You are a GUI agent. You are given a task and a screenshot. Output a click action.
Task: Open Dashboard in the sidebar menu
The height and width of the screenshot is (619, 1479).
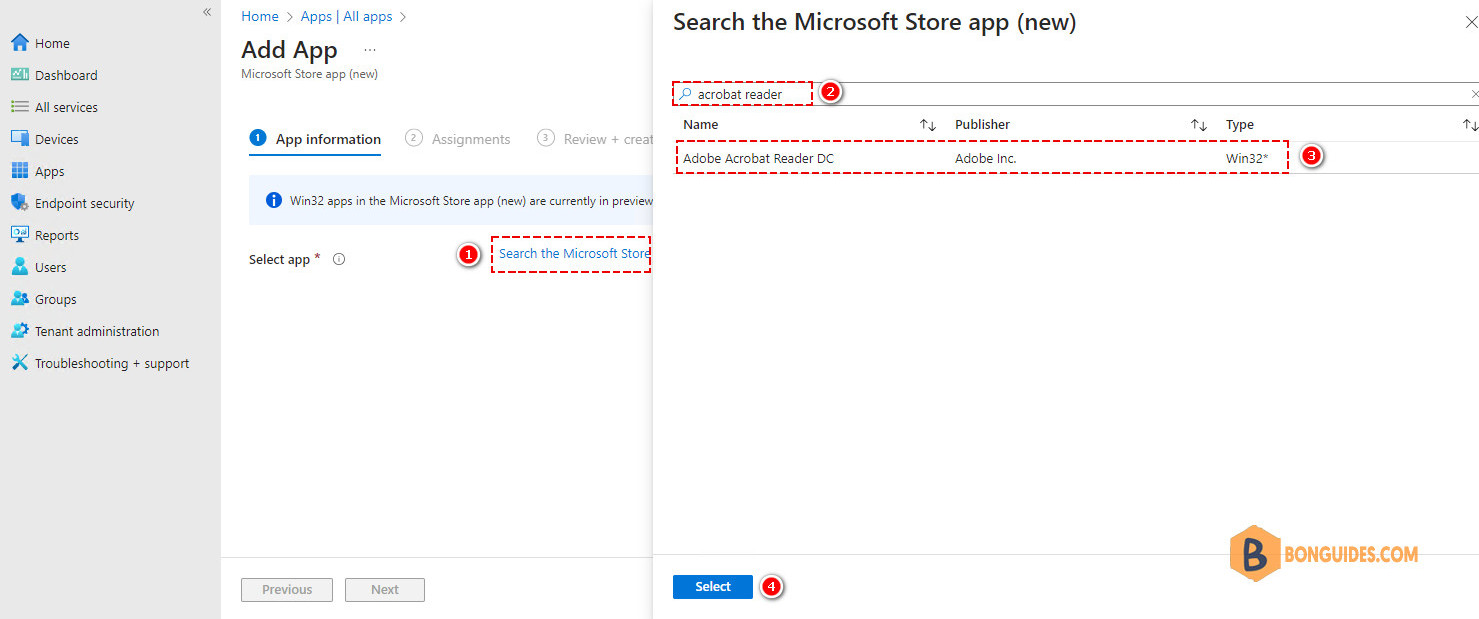[66, 75]
